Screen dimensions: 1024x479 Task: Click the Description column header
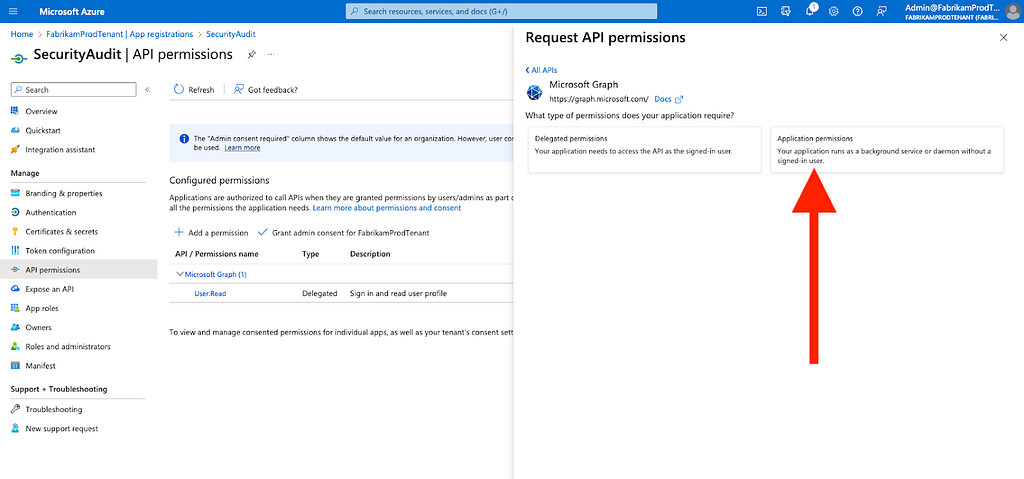(x=370, y=254)
